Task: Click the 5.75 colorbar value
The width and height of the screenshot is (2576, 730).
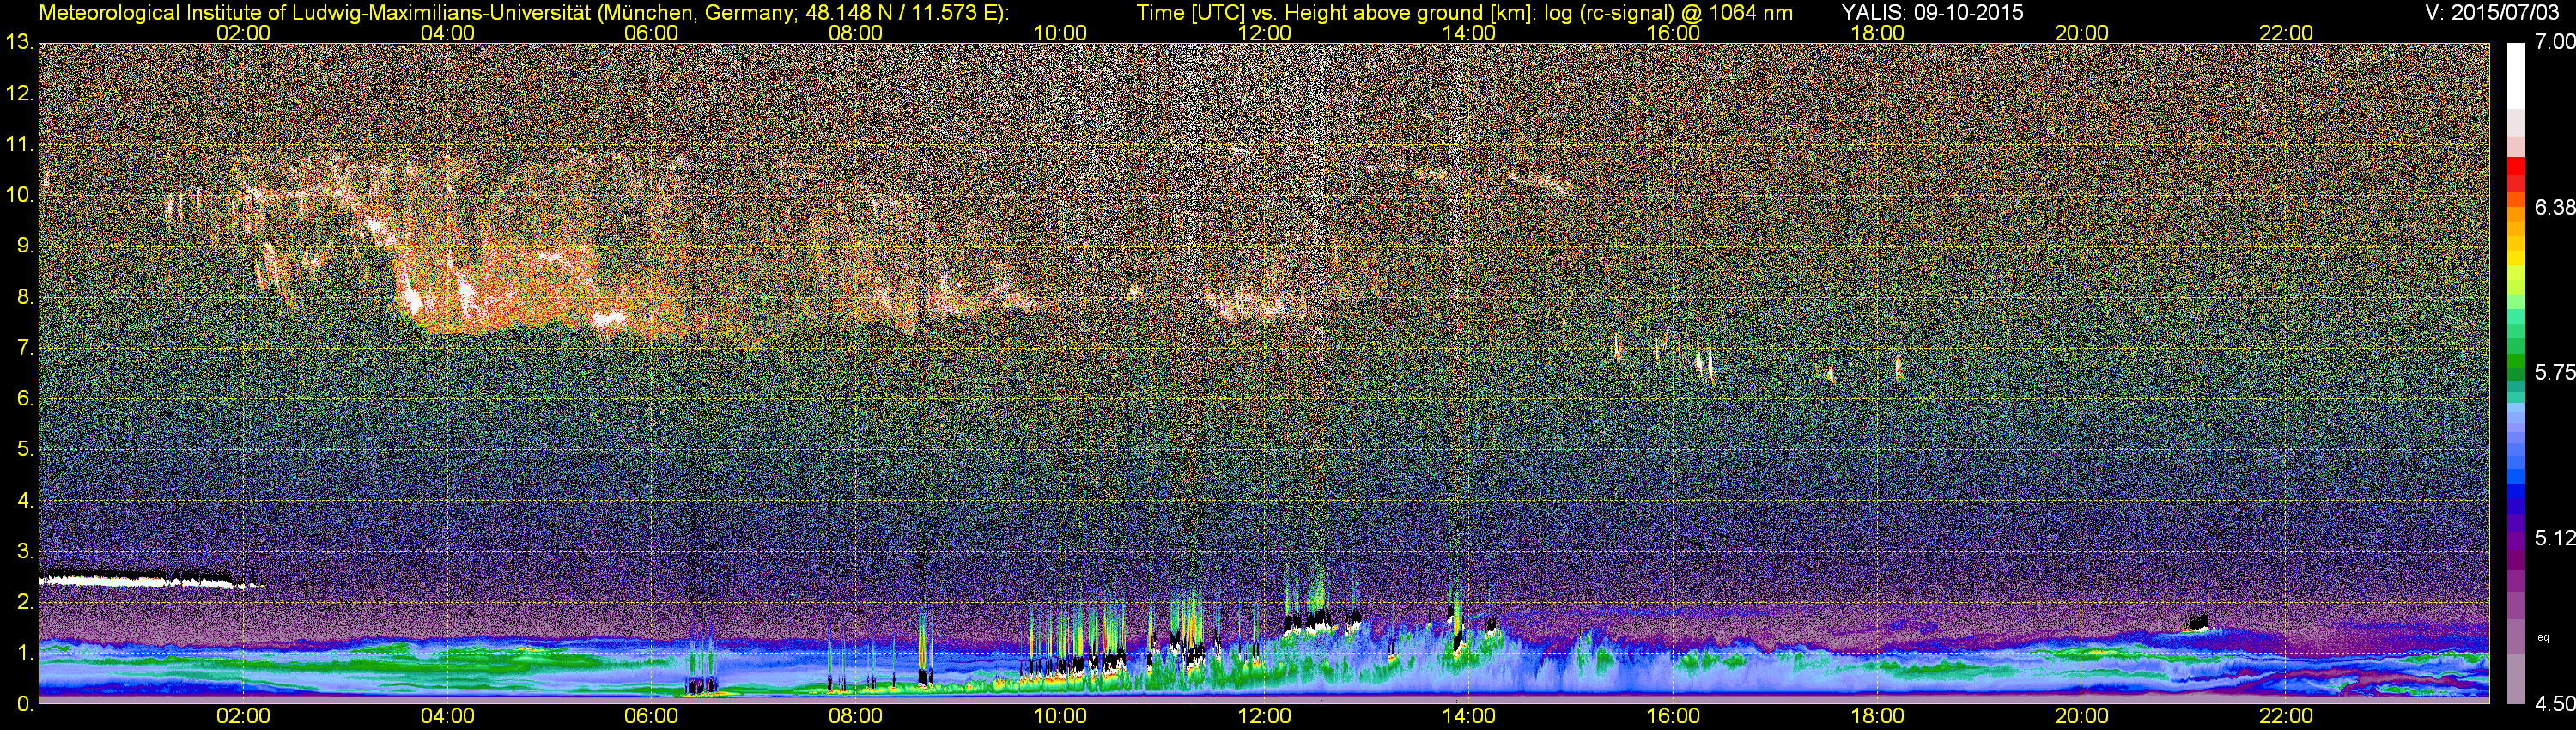Action: 2554,372
